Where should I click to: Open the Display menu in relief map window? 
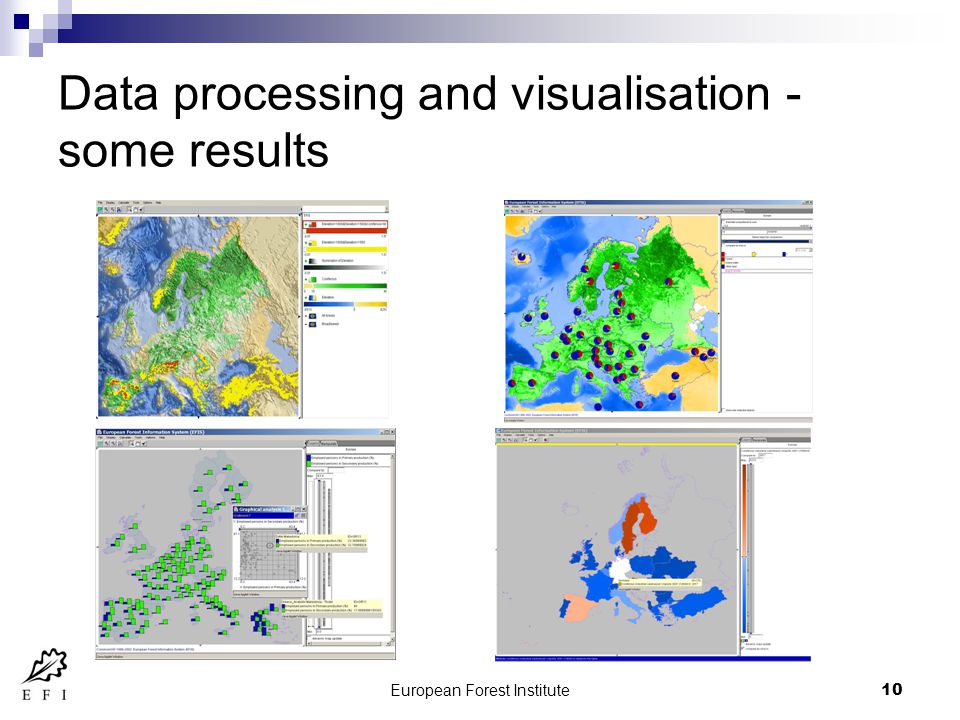pos(110,203)
